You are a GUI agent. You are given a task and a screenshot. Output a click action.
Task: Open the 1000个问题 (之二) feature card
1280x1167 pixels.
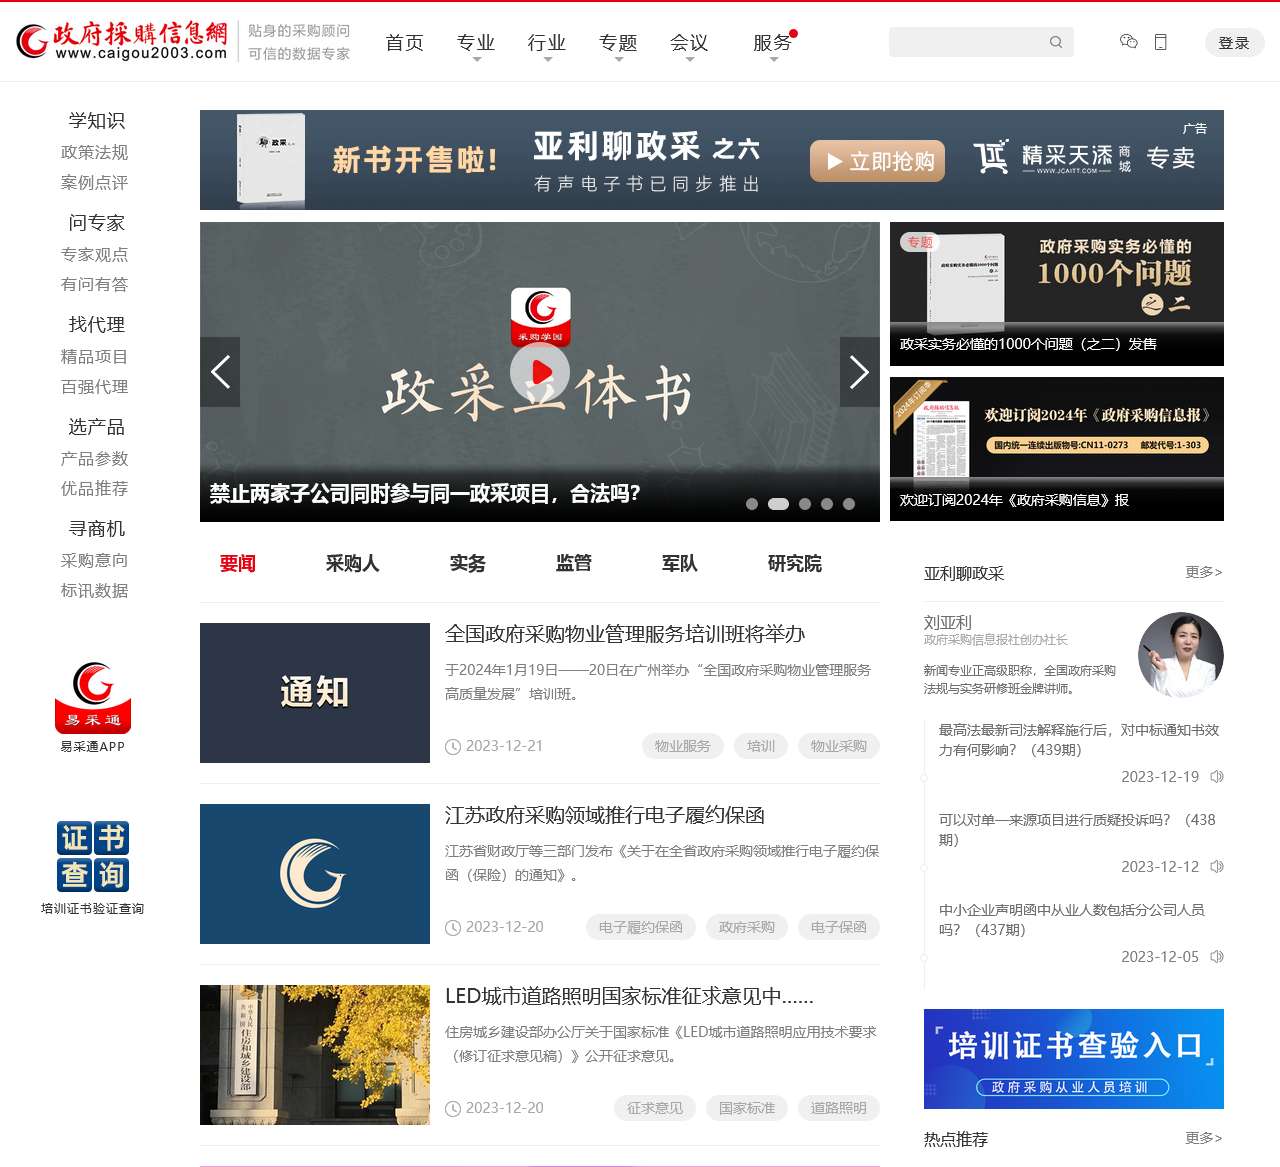[x=1057, y=294]
